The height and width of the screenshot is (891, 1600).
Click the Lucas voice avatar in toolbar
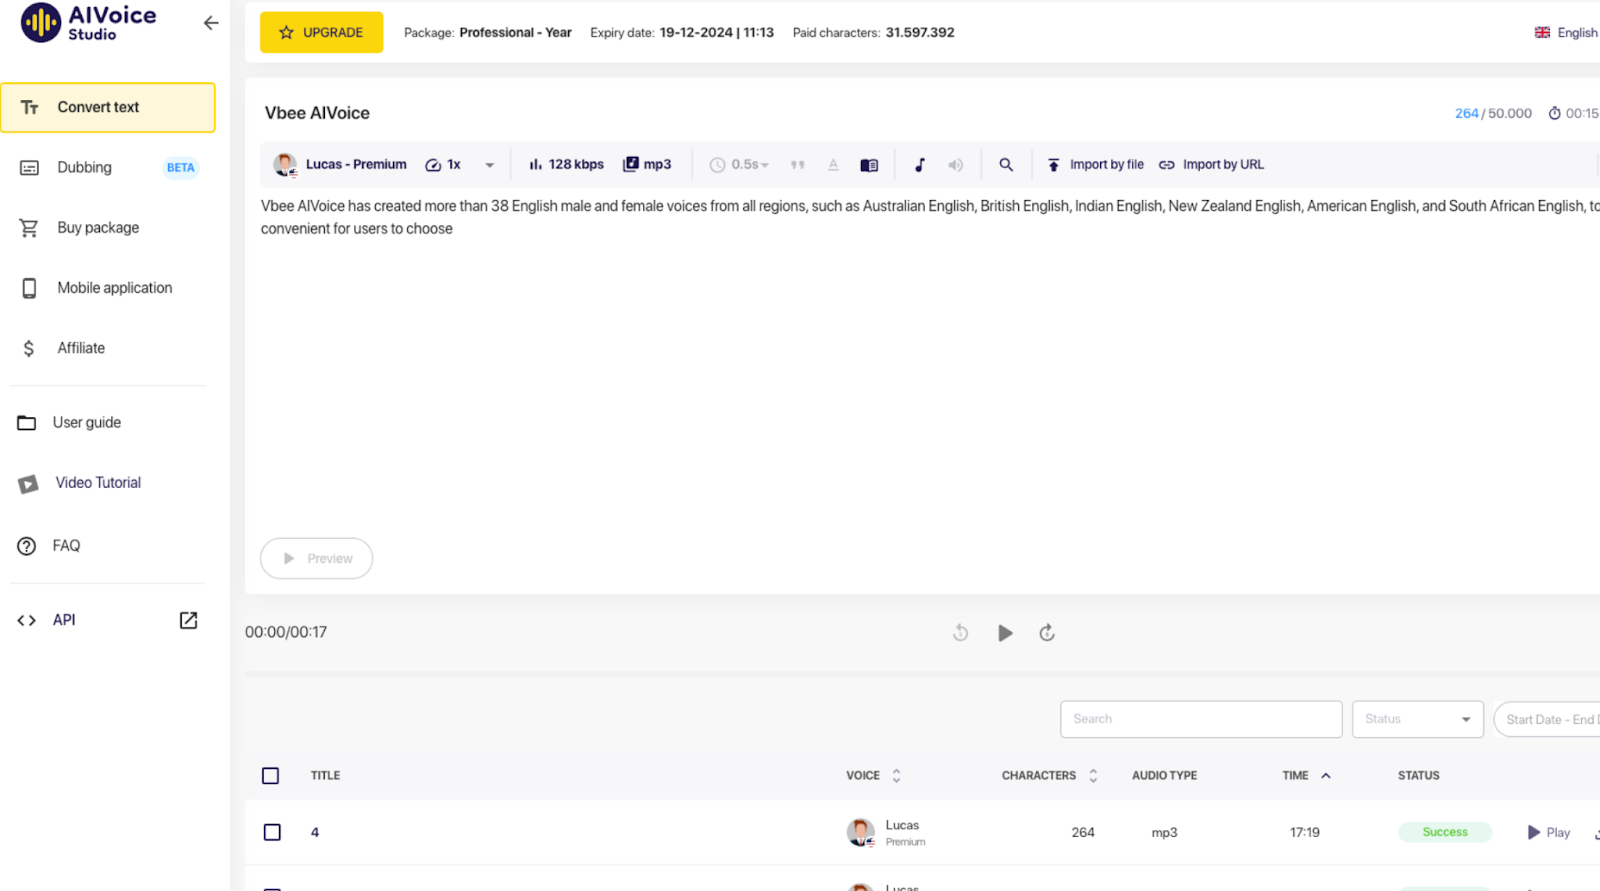point(285,165)
